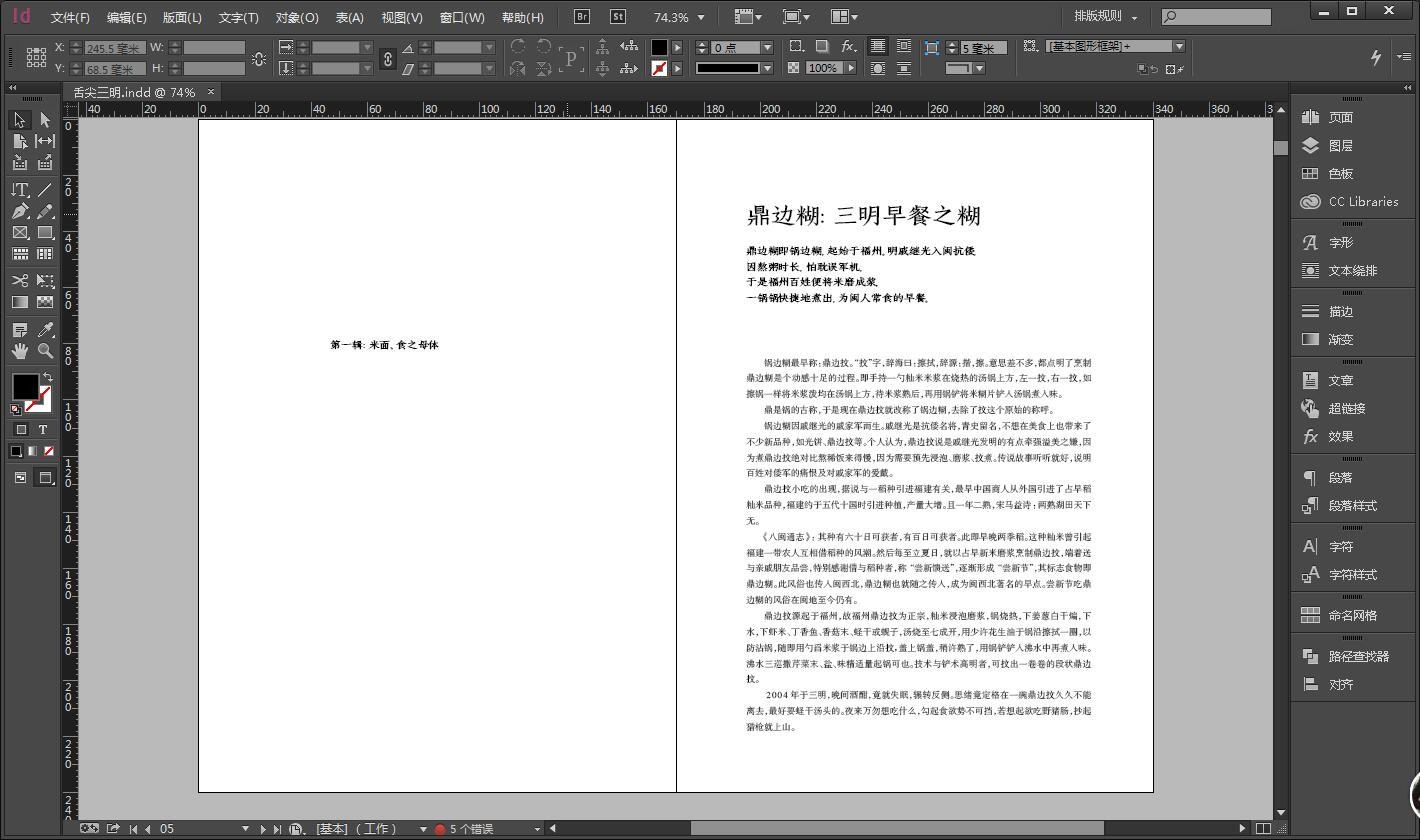Toggle Preview screen mode button
1420x840 pixels.
coord(45,478)
